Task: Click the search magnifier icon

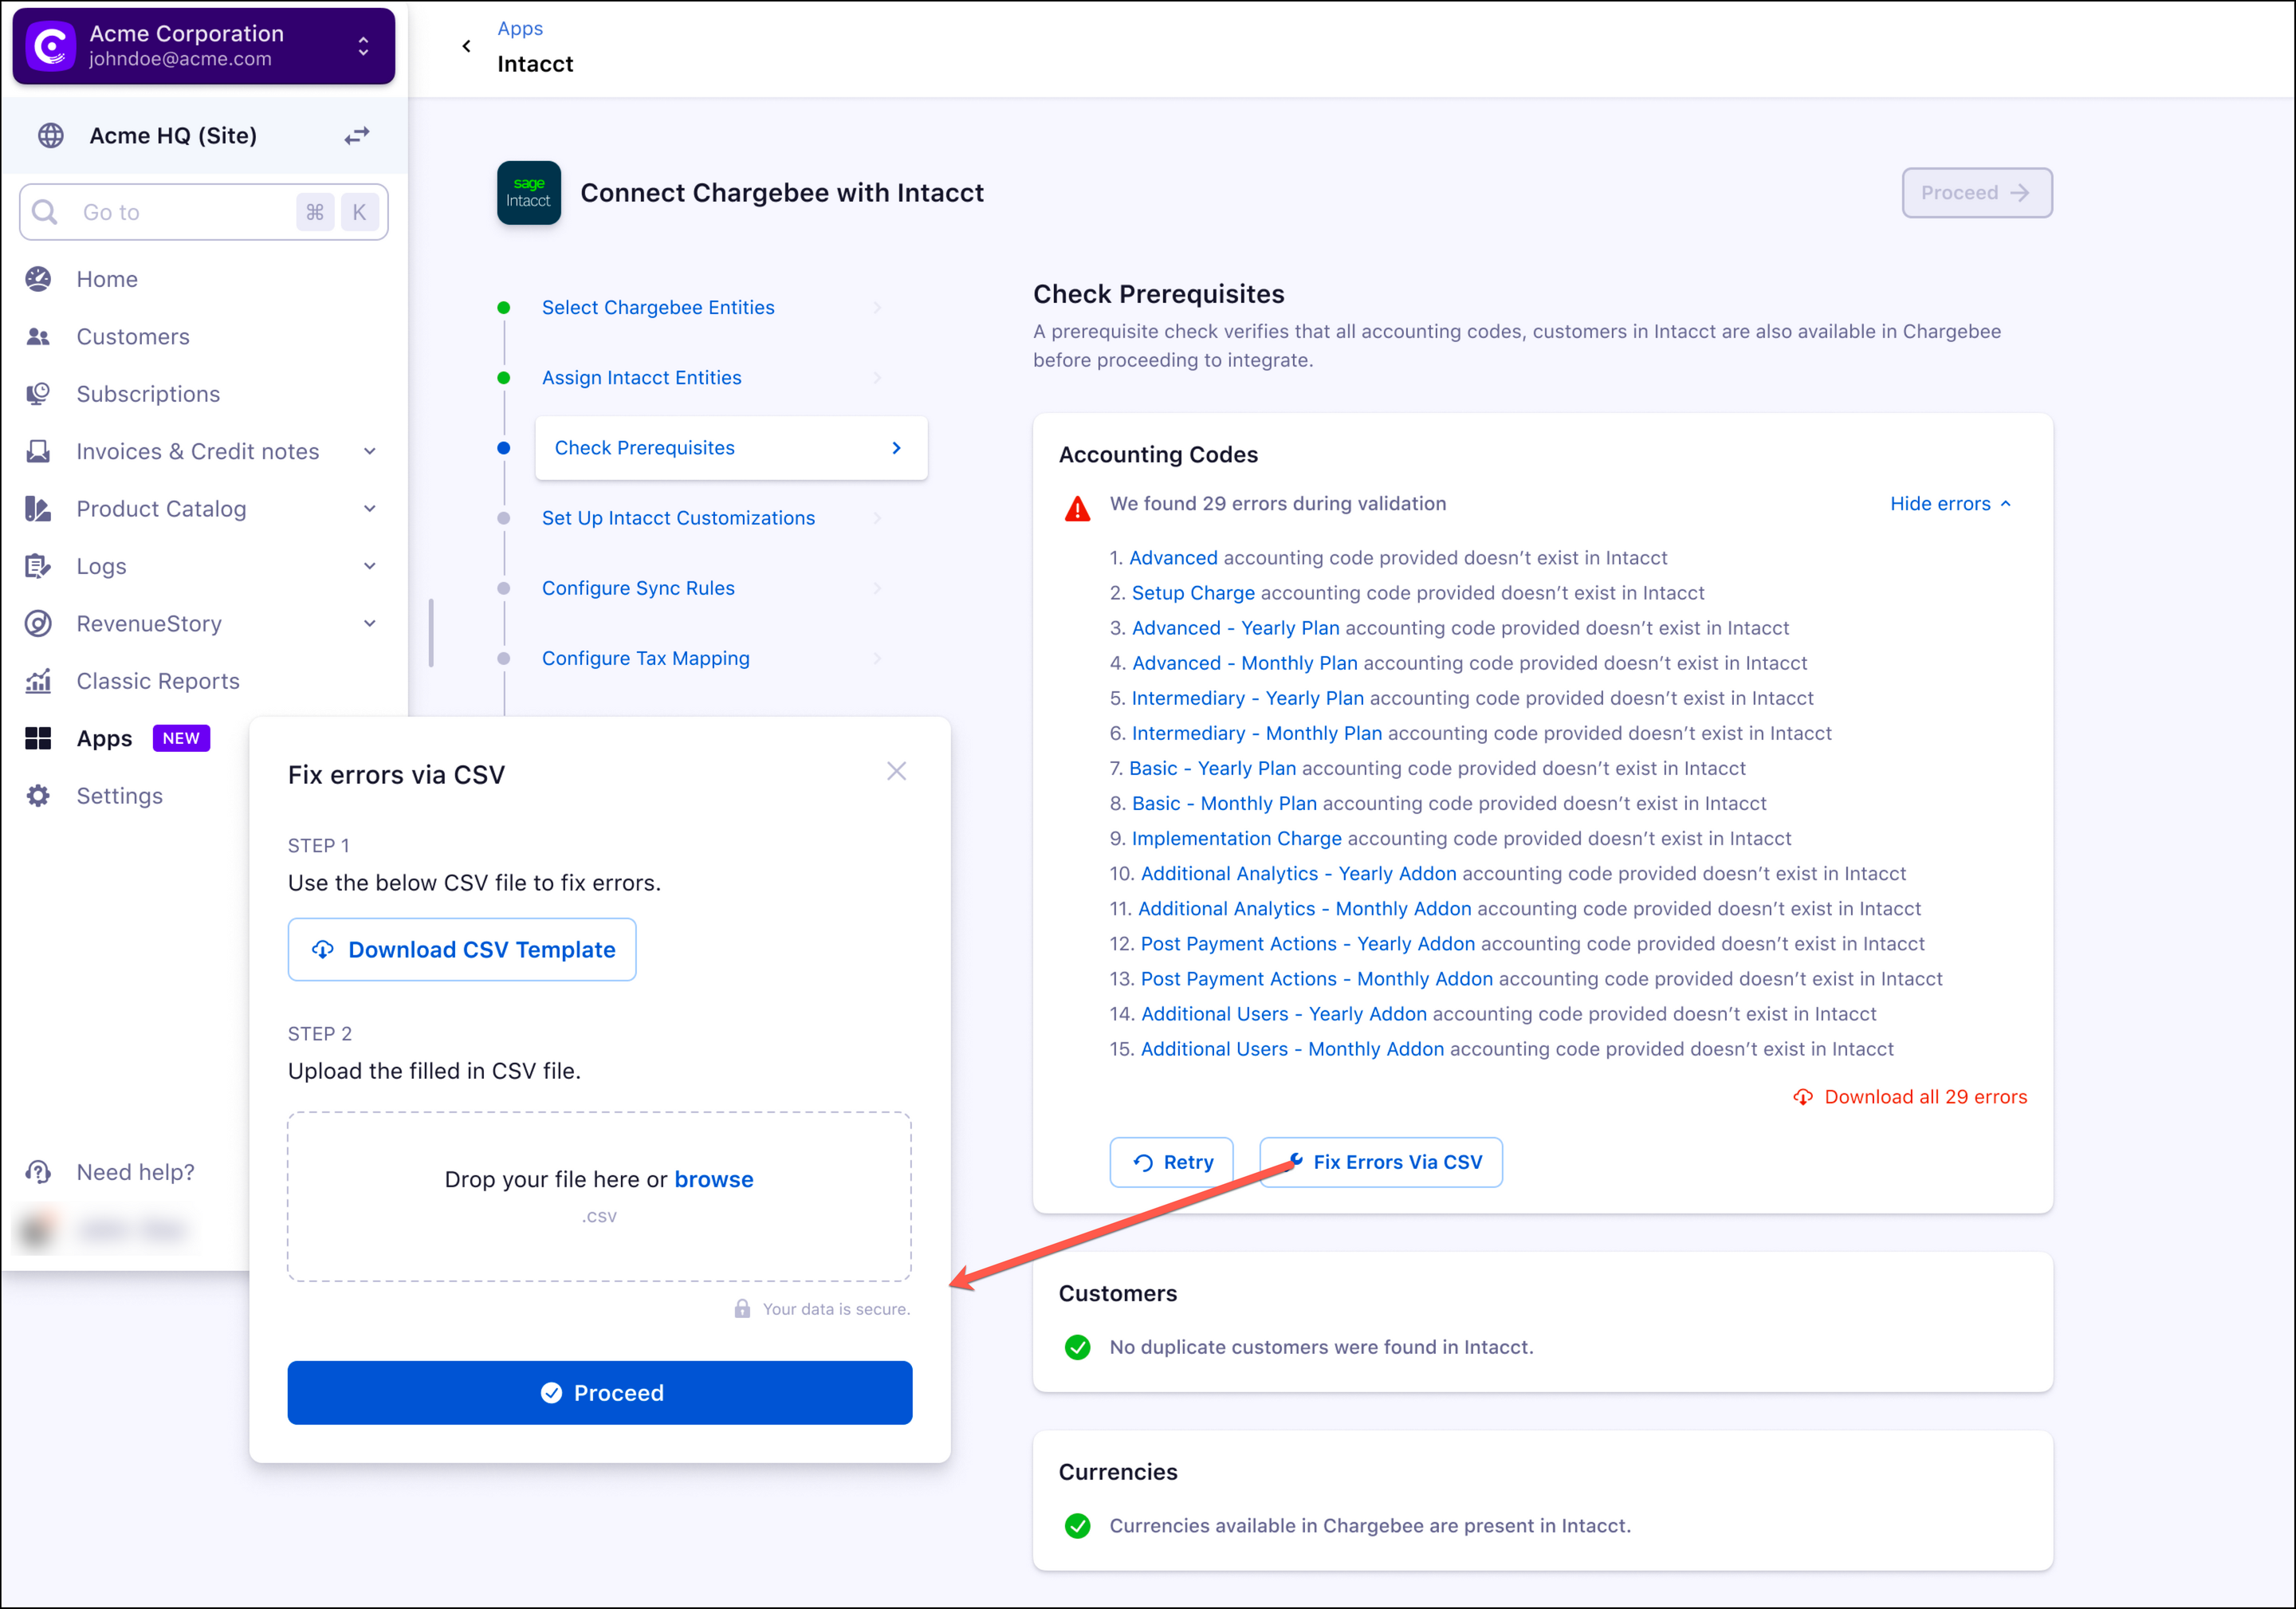Action: [44, 212]
